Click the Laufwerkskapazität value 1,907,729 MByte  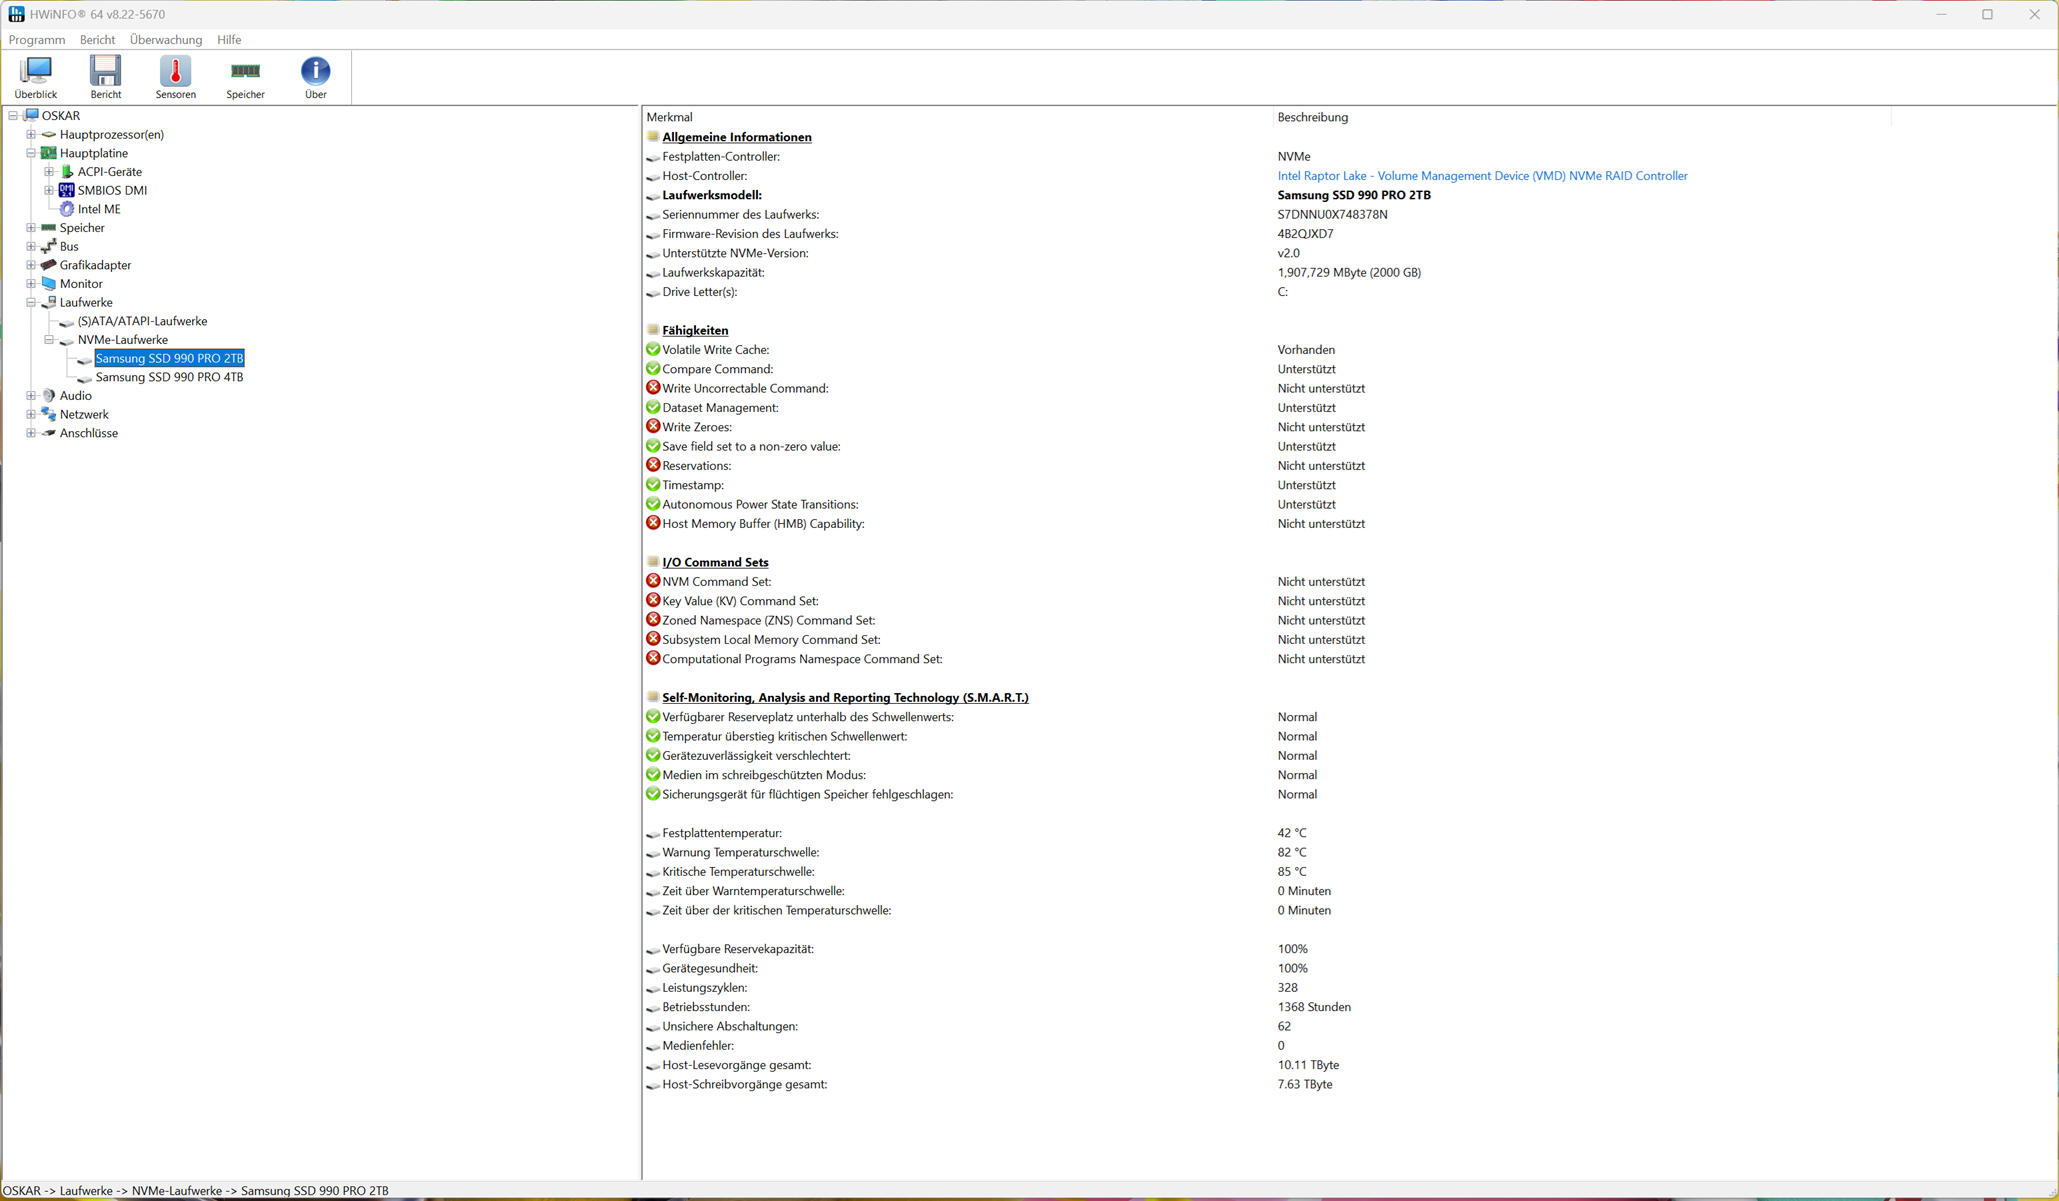pos(1349,272)
